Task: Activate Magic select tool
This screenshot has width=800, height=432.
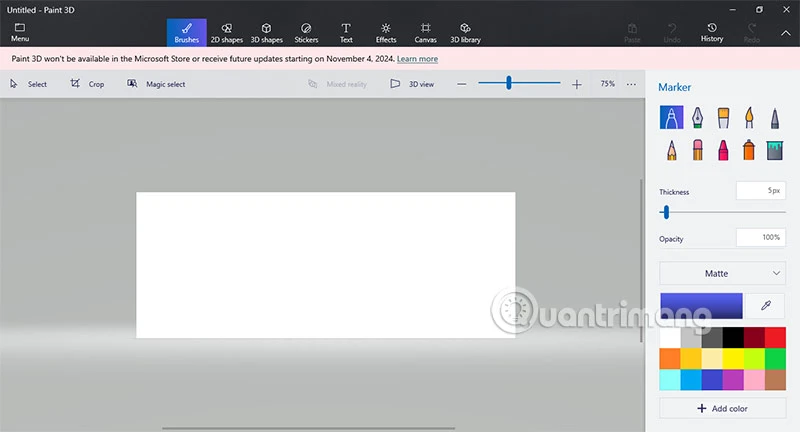Action: tap(156, 84)
